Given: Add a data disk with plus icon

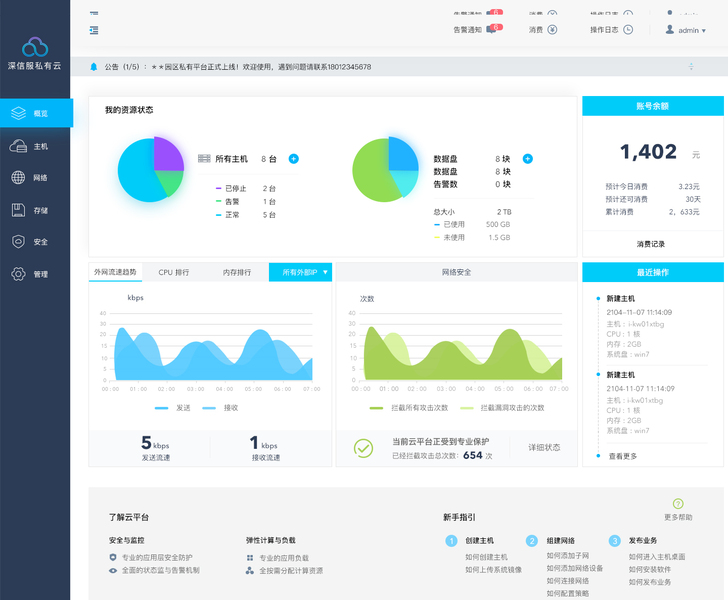Looking at the screenshot, I should point(527,159).
